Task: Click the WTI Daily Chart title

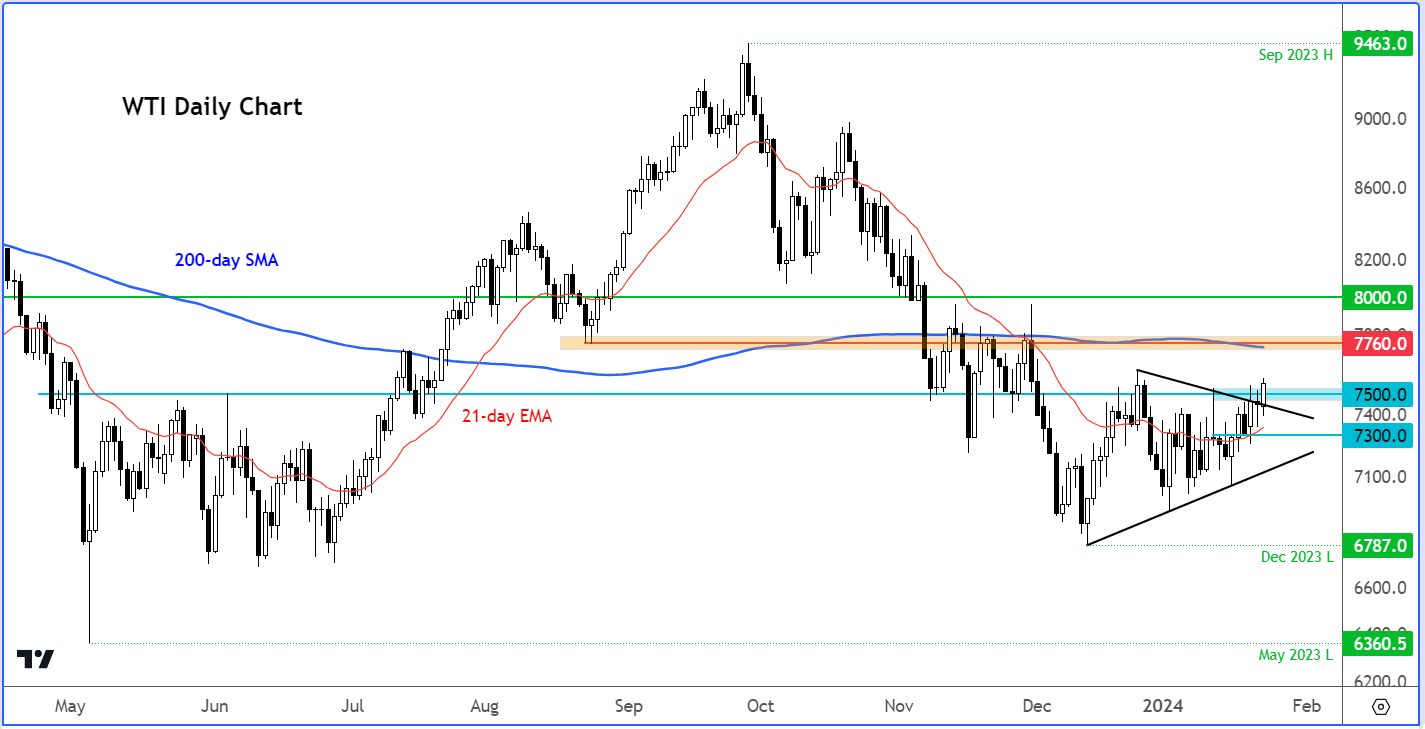Action: [212, 106]
